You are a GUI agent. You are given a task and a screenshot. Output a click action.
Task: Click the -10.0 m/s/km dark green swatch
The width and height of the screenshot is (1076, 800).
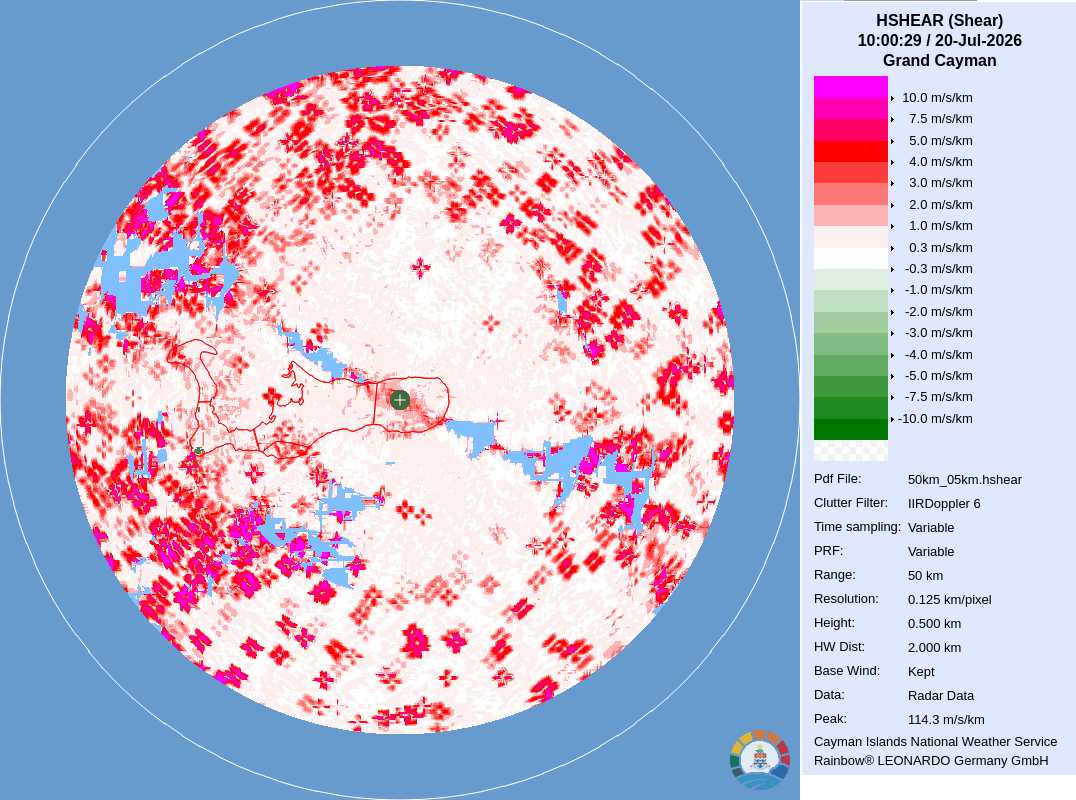tap(850, 429)
